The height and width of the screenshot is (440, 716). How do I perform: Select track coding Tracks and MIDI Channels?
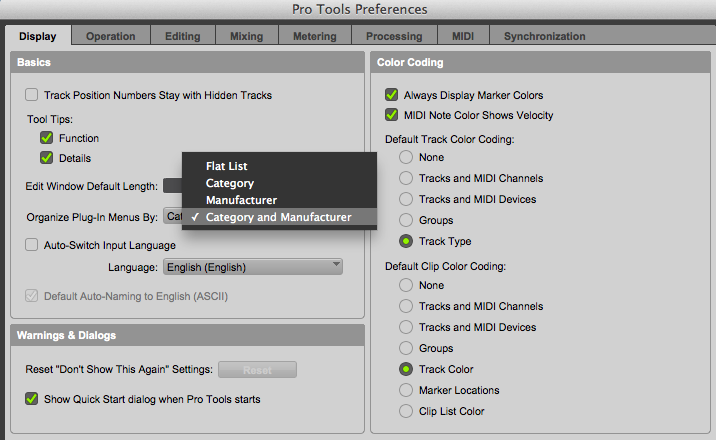point(406,178)
